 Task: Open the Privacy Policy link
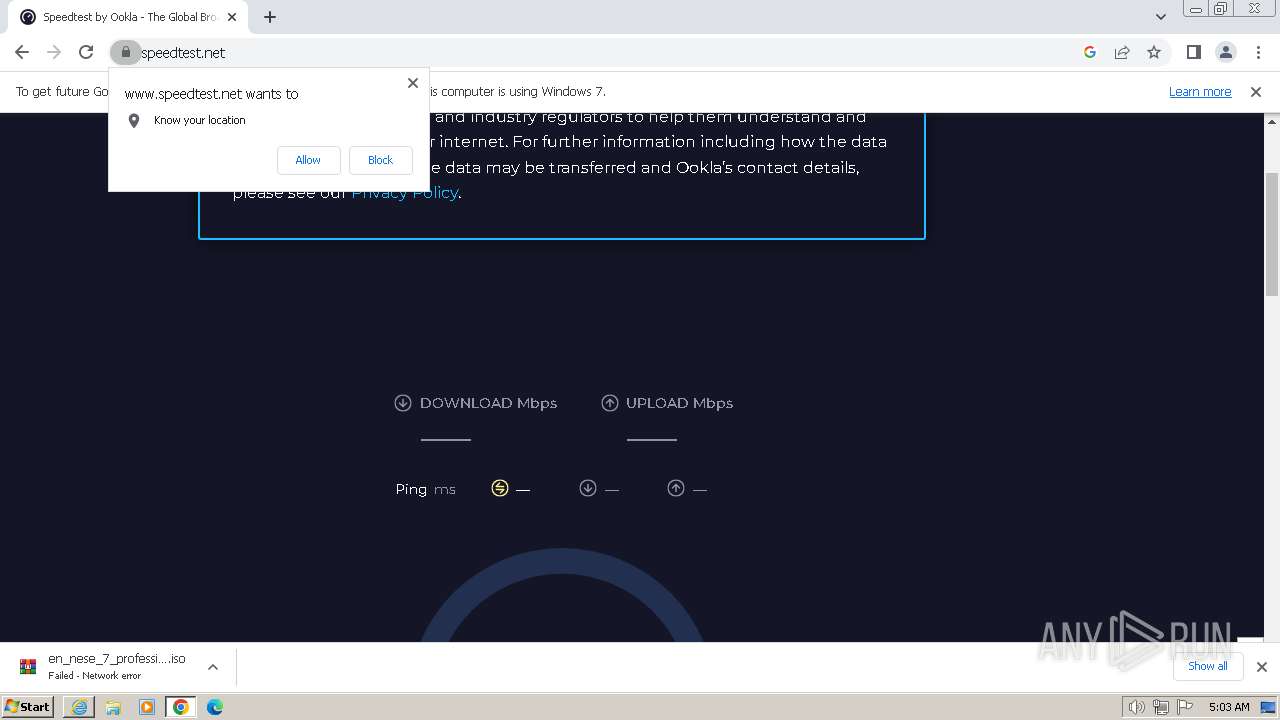coord(404,192)
